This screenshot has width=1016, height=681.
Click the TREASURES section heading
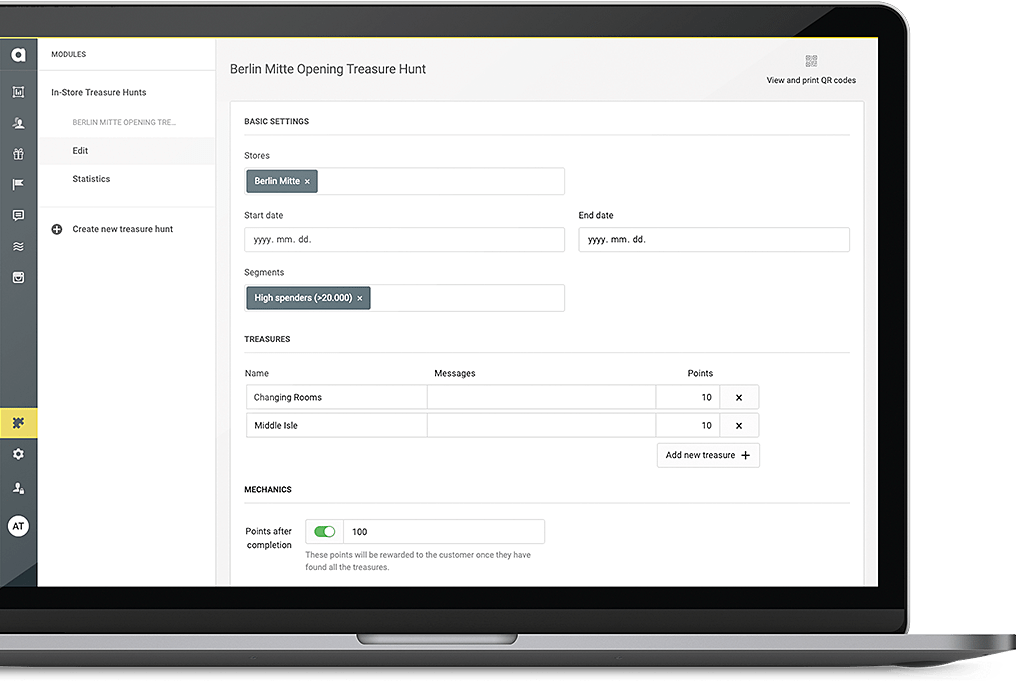coord(267,340)
